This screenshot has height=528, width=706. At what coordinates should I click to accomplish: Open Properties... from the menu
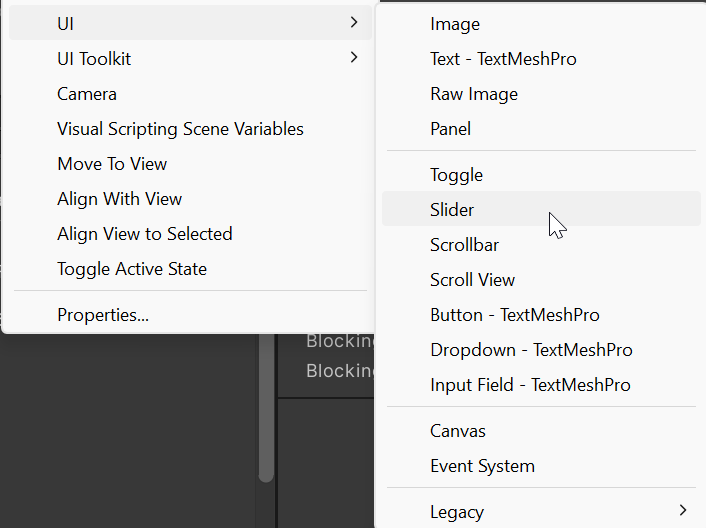(190, 315)
